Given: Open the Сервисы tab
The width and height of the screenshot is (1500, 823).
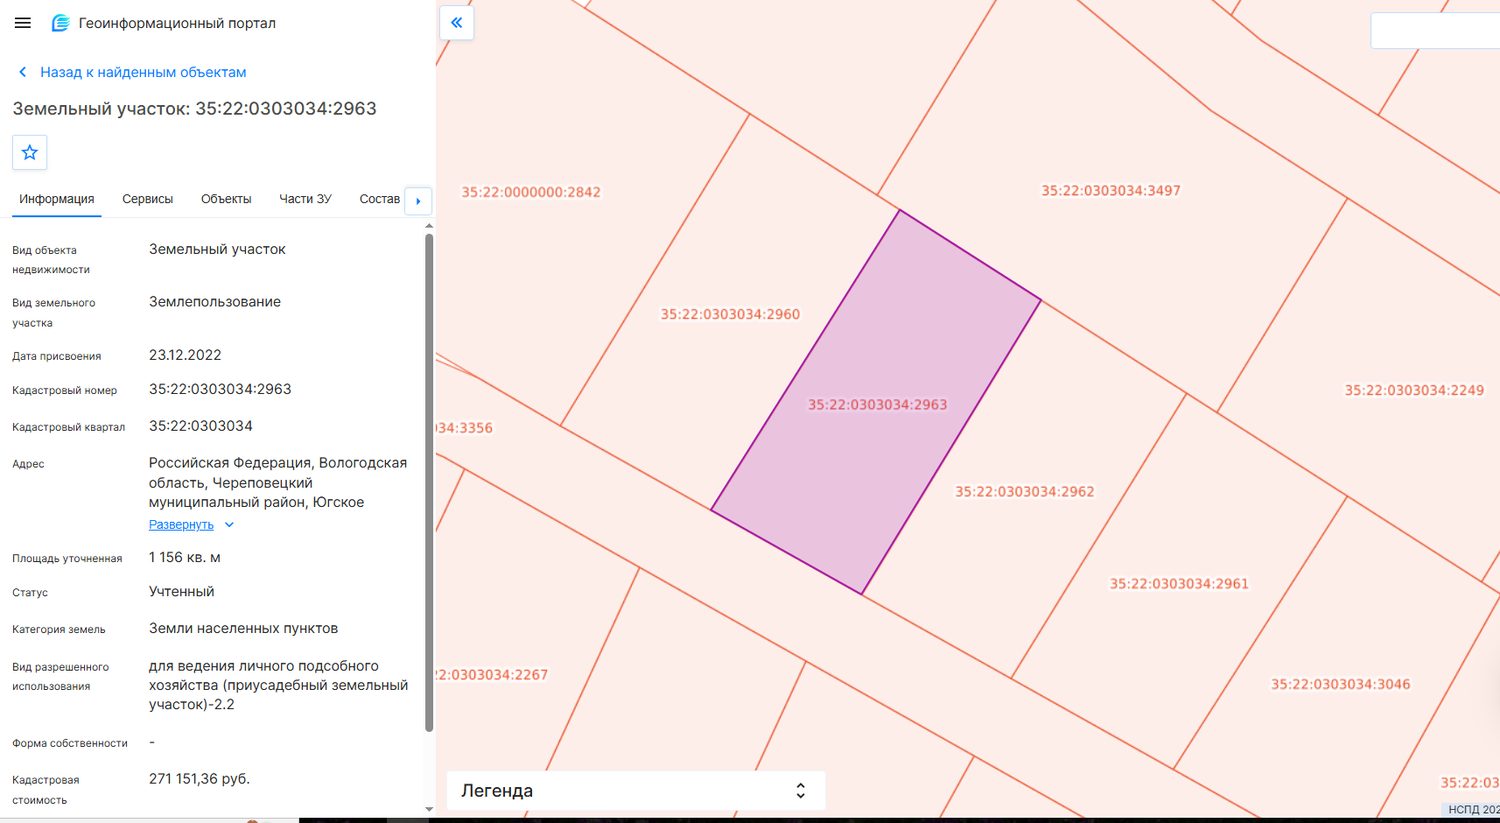Looking at the screenshot, I should coord(148,199).
